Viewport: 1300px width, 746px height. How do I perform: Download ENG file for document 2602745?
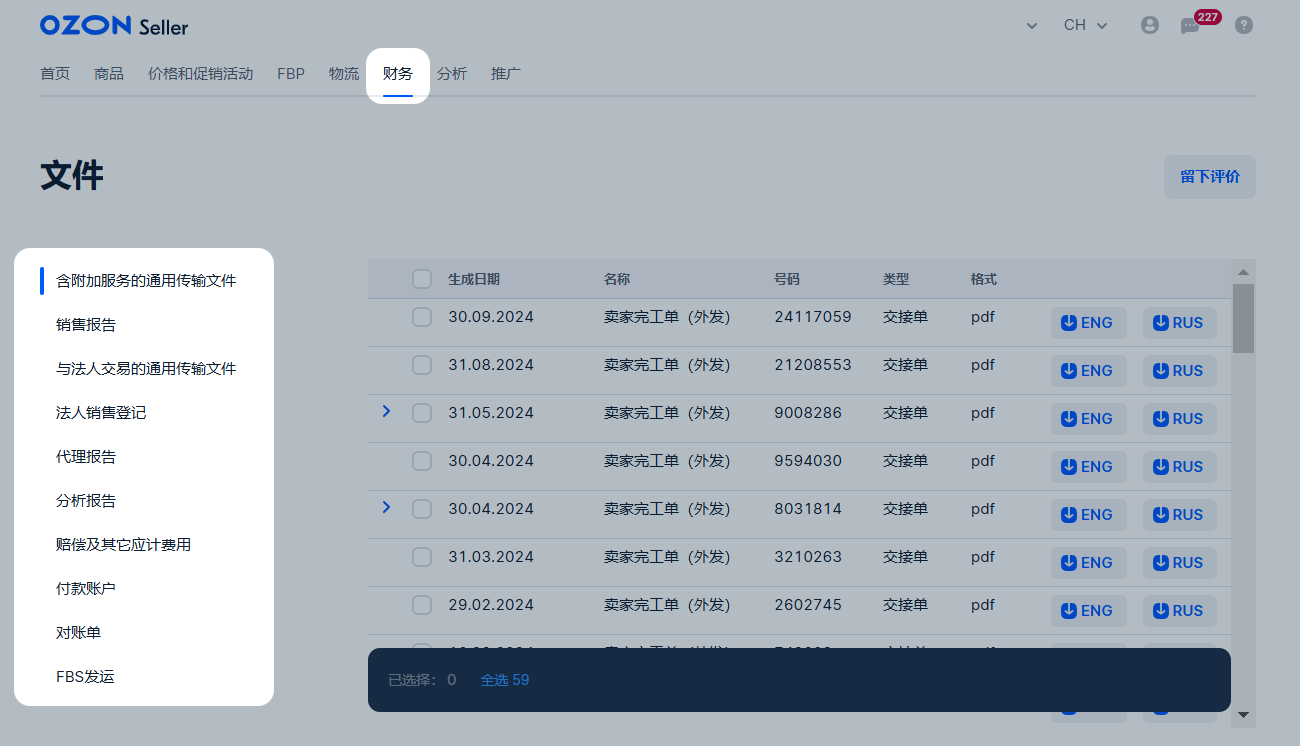(1088, 611)
